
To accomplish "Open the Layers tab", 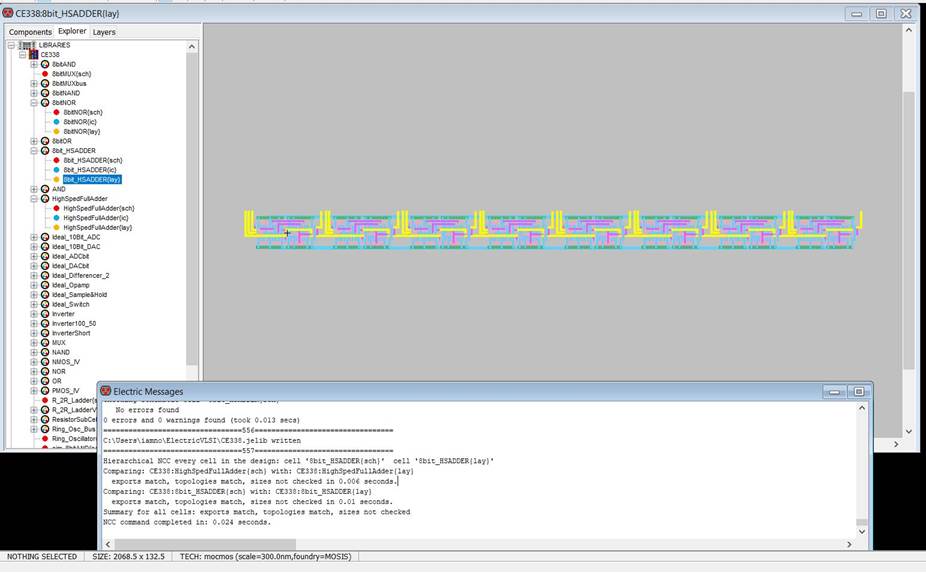I will [104, 32].
